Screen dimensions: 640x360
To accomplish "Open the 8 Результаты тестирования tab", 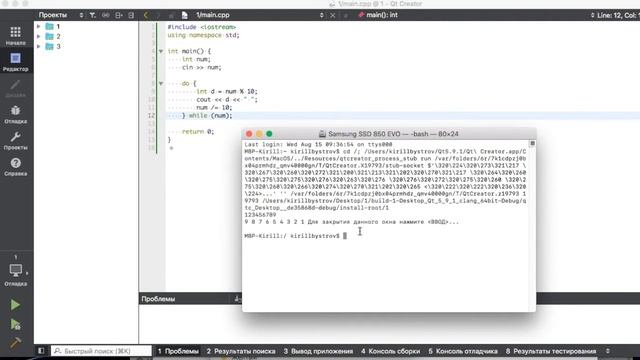I will [x=551, y=351].
